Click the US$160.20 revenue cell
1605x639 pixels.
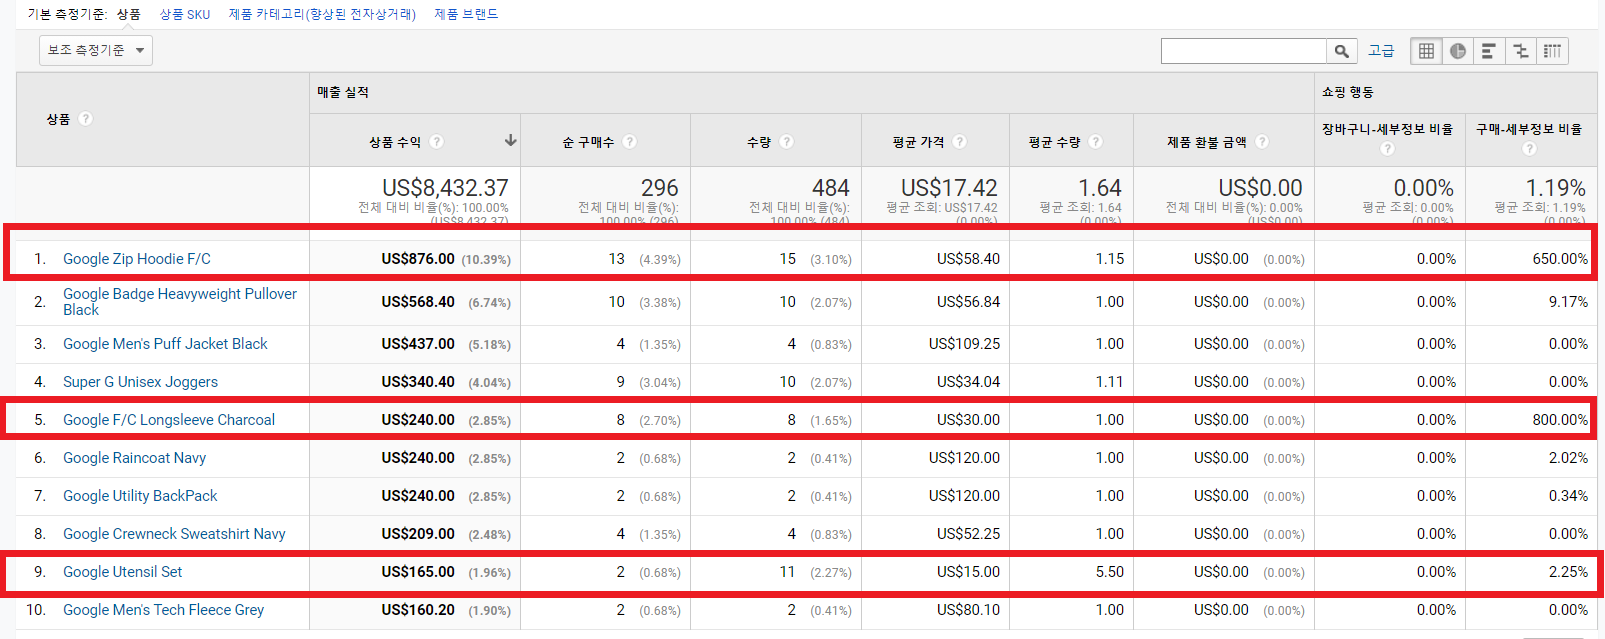tap(418, 610)
